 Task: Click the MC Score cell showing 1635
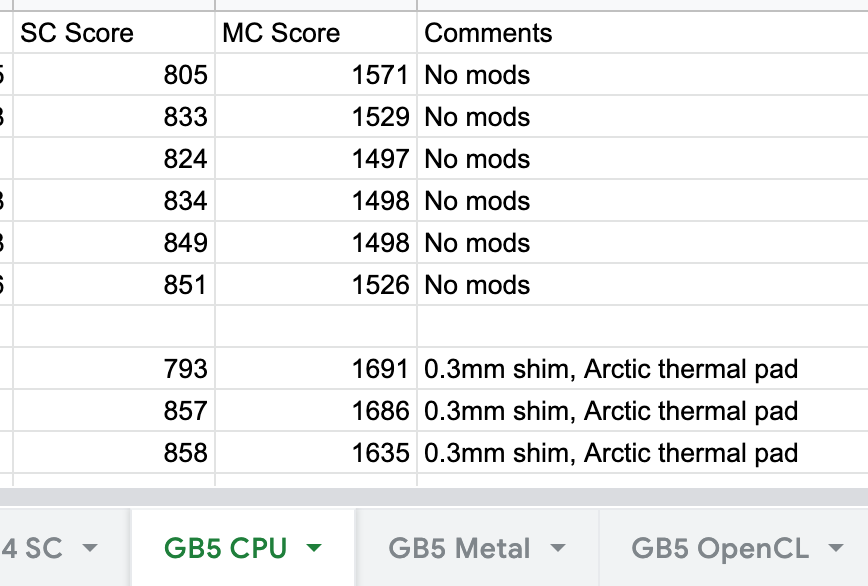[x=315, y=453]
